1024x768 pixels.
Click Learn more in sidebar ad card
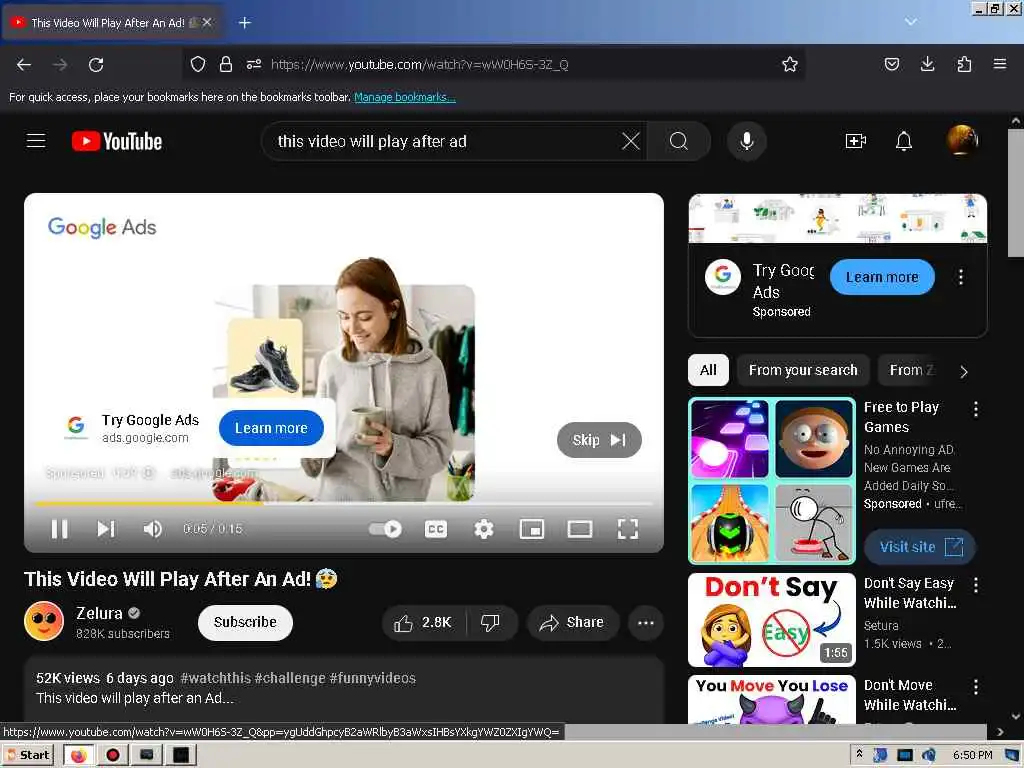[x=882, y=277]
